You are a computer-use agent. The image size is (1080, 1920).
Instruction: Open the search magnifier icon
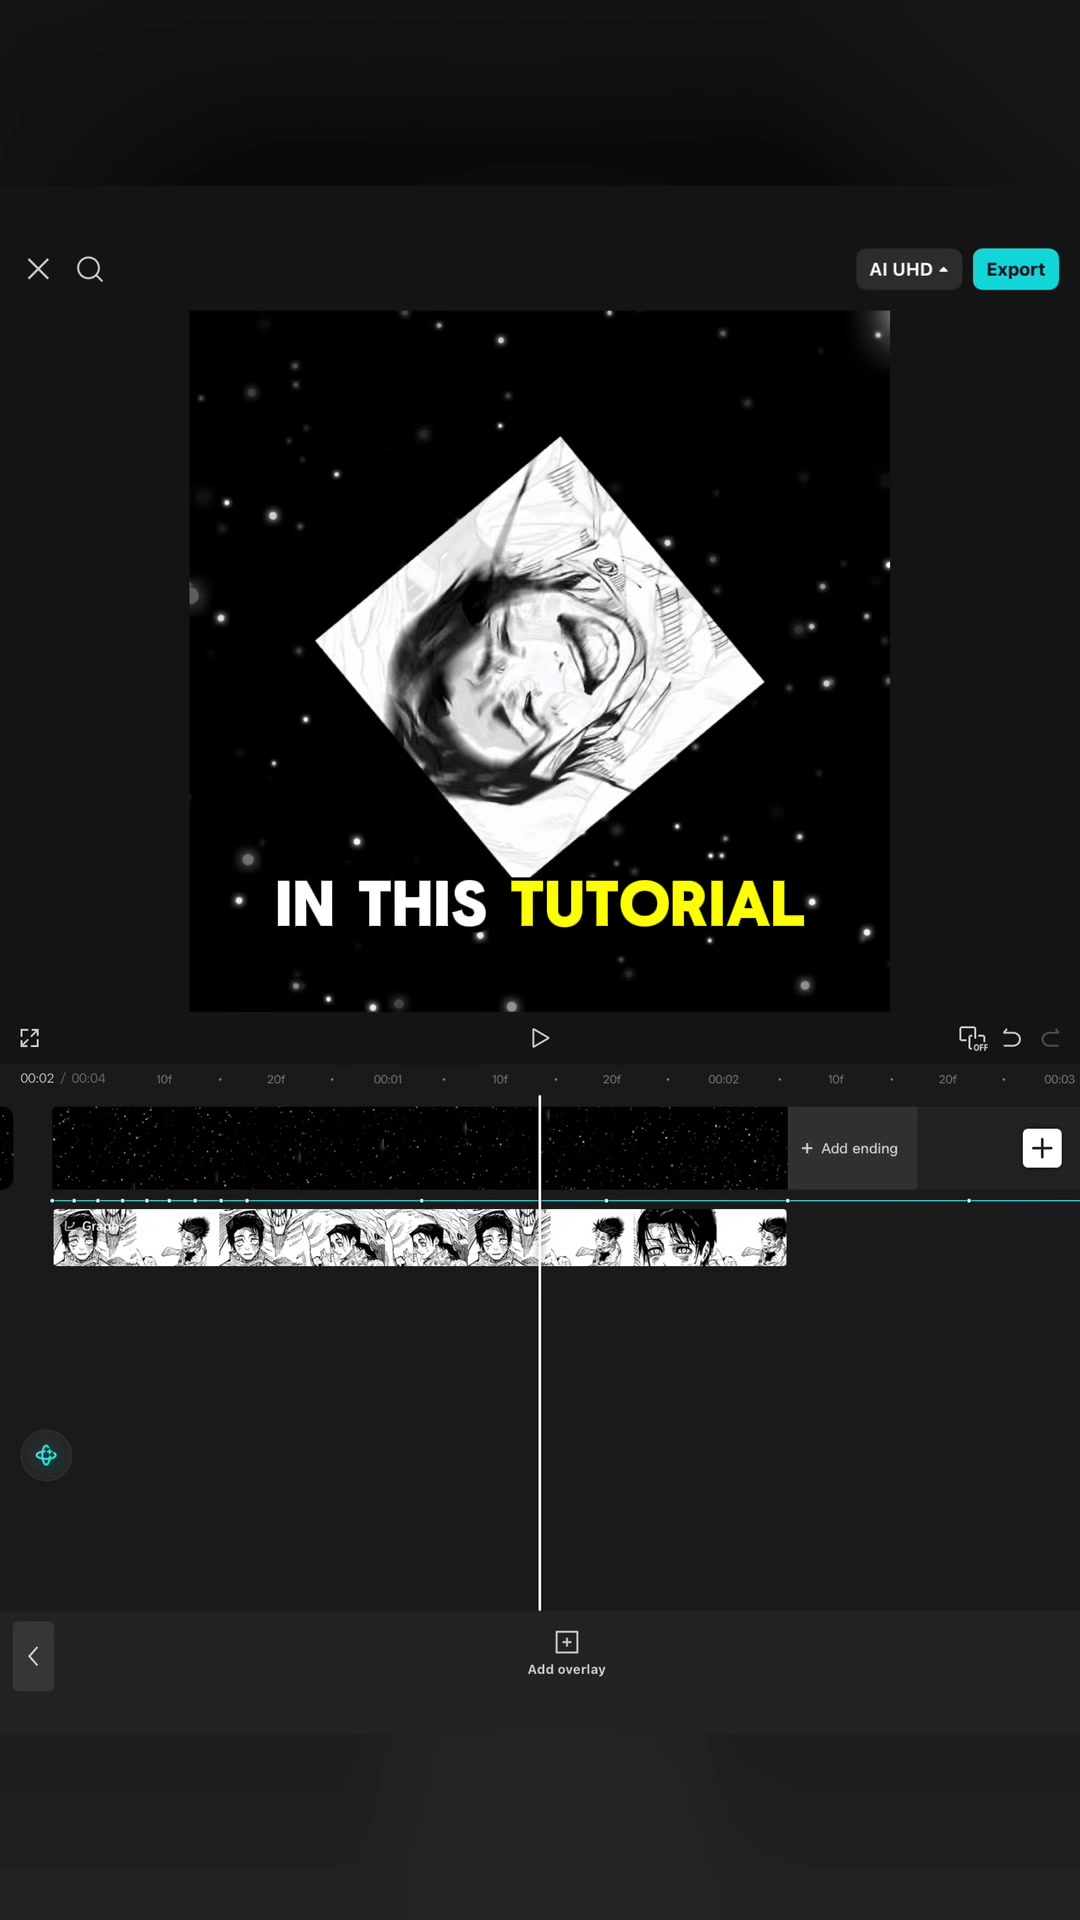tap(90, 269)
